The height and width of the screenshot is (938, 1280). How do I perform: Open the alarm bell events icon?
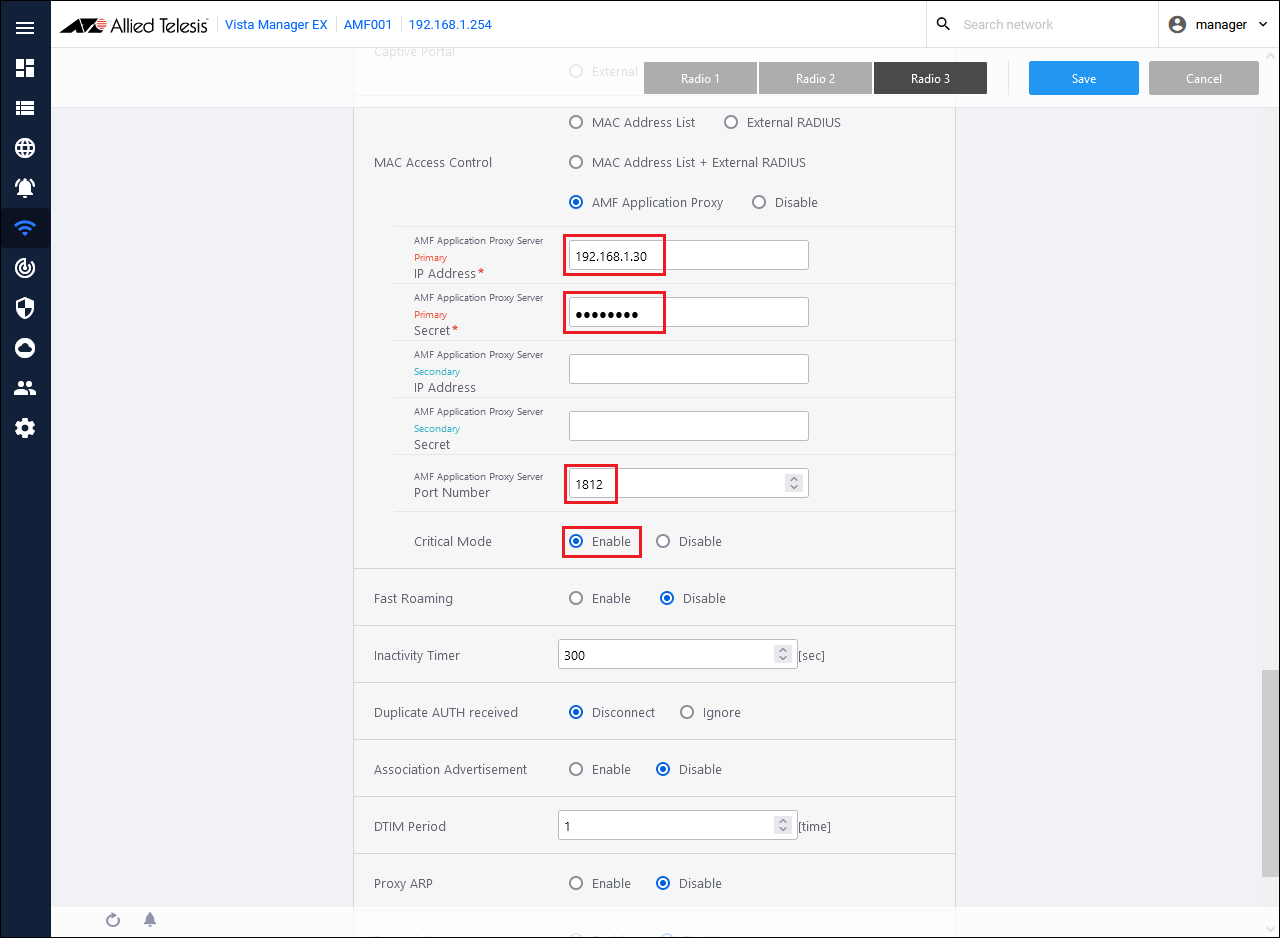(x=25, y=188)
